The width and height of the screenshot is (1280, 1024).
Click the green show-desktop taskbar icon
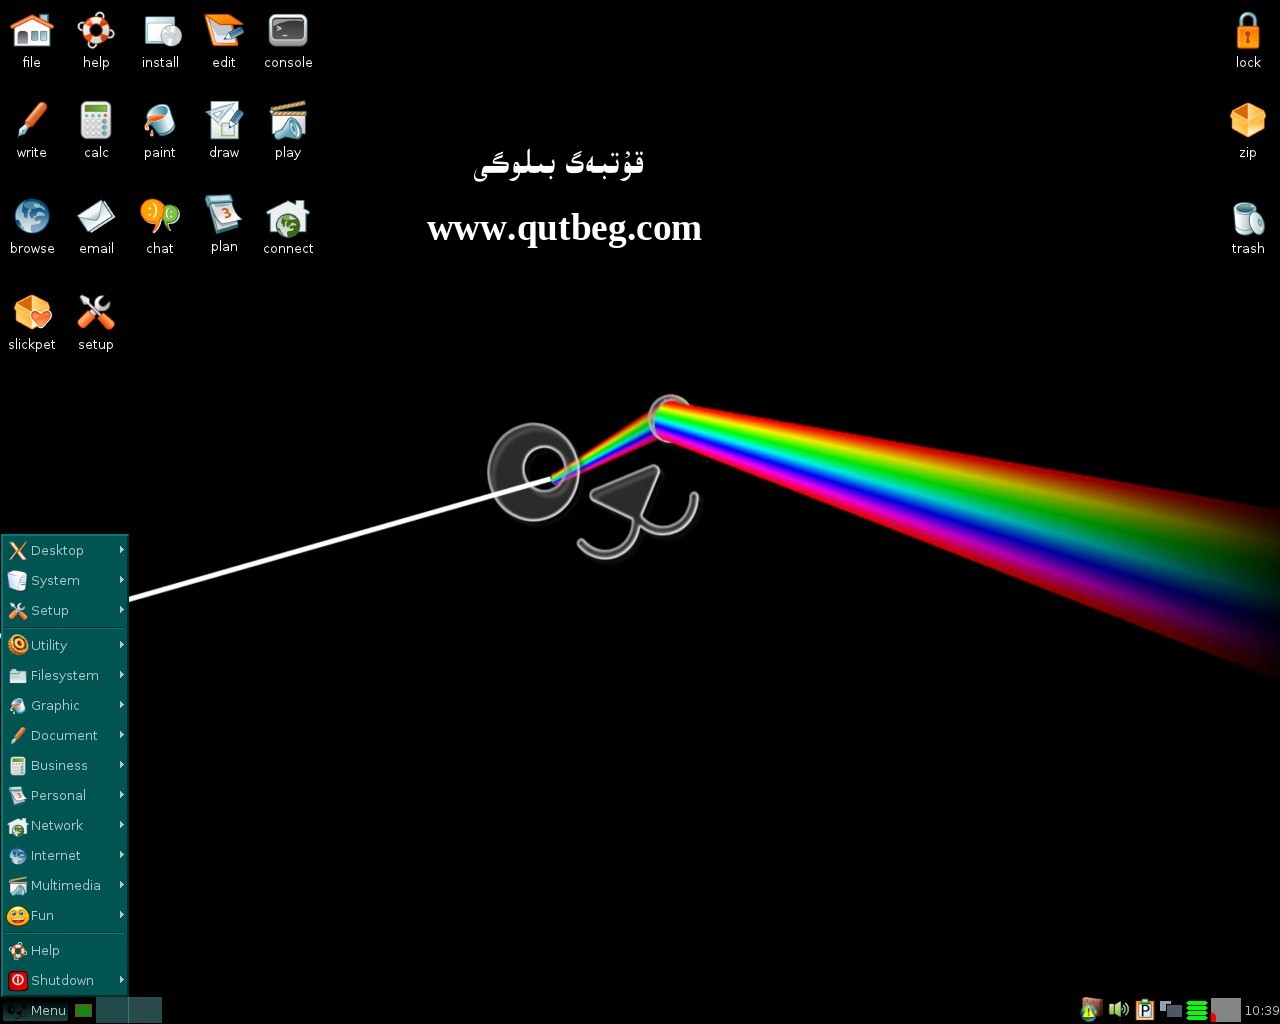click(x=84, y=1011)
